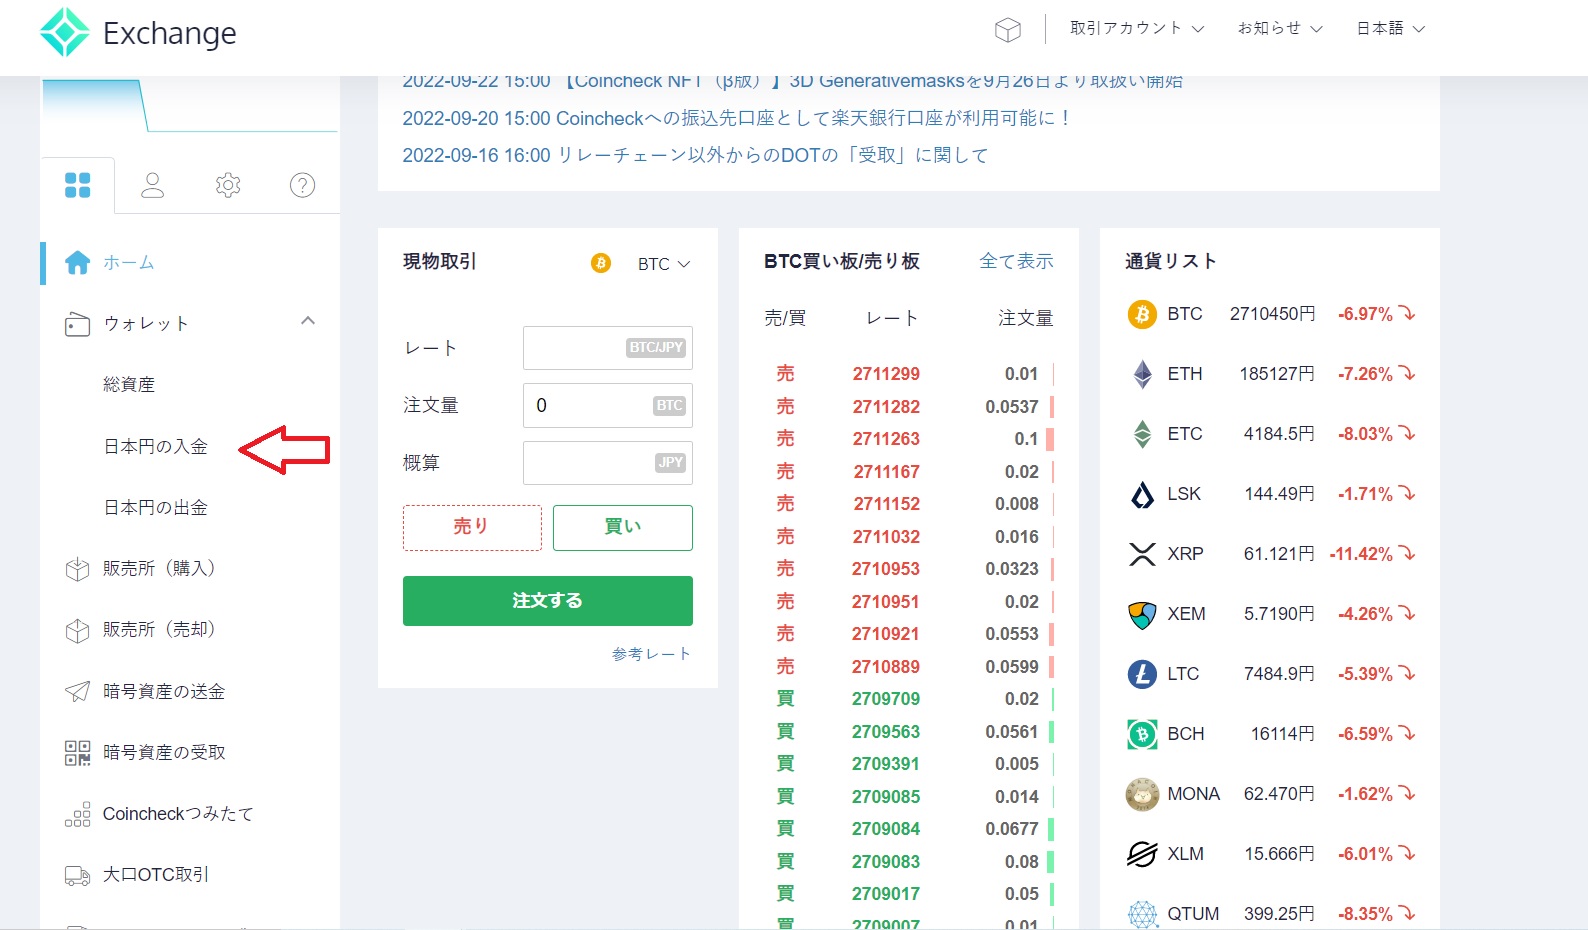Click BTC price 2710450円
The height and width of the screenshot is (930, 1588).
pos(1272,314)
